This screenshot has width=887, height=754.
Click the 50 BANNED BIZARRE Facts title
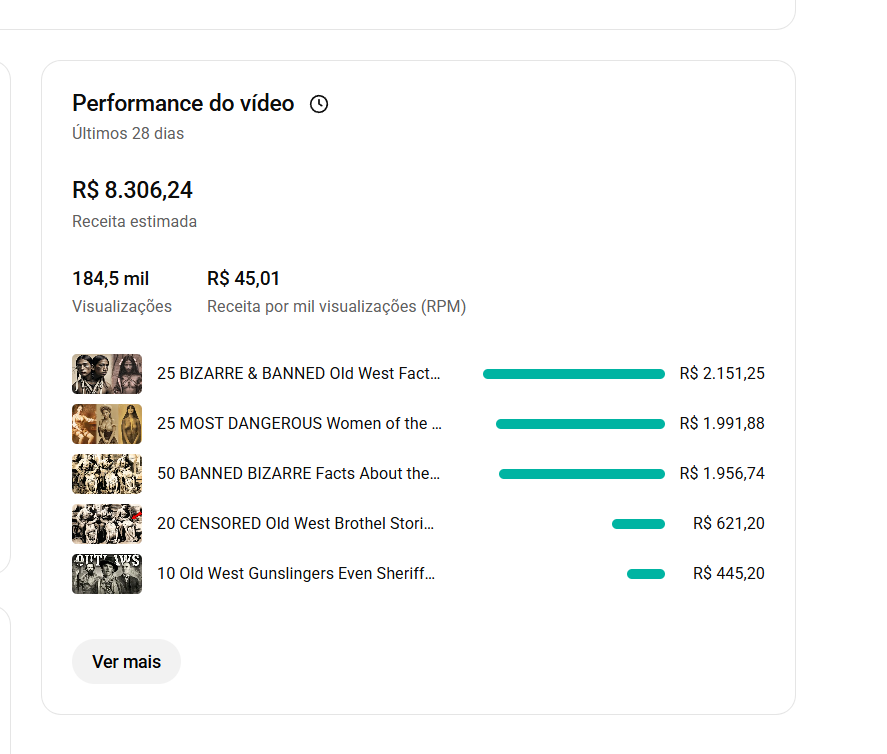[298, 474]
